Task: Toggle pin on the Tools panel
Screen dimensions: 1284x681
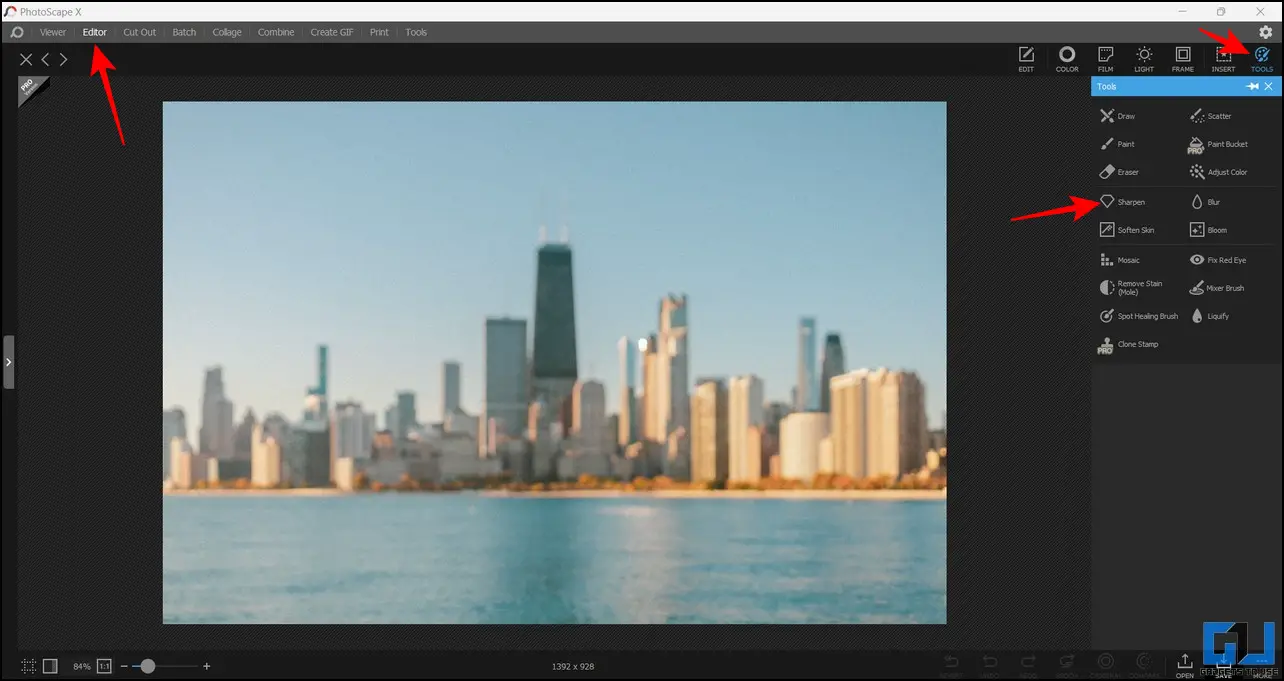Action: point(1252,87)
